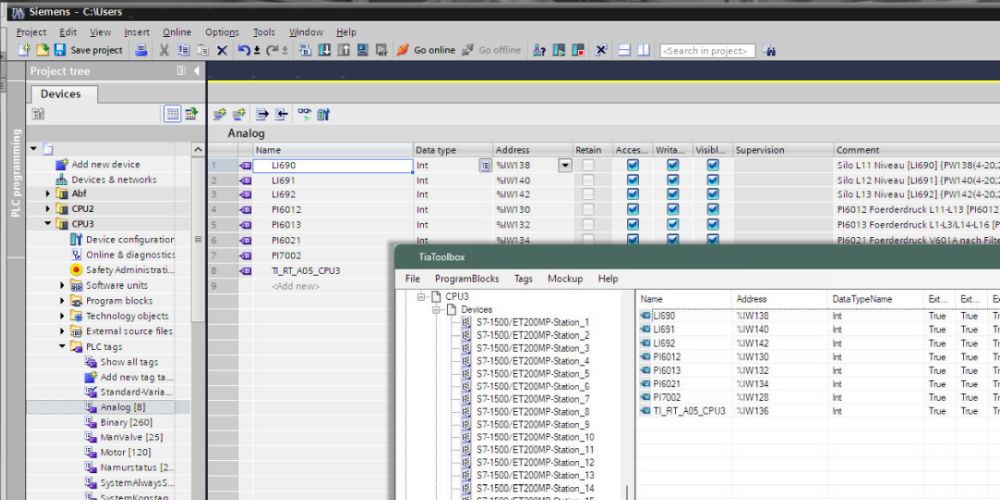Toggle the project tree overview view icon
The image size is (1000, 500).
click(172, 114)
